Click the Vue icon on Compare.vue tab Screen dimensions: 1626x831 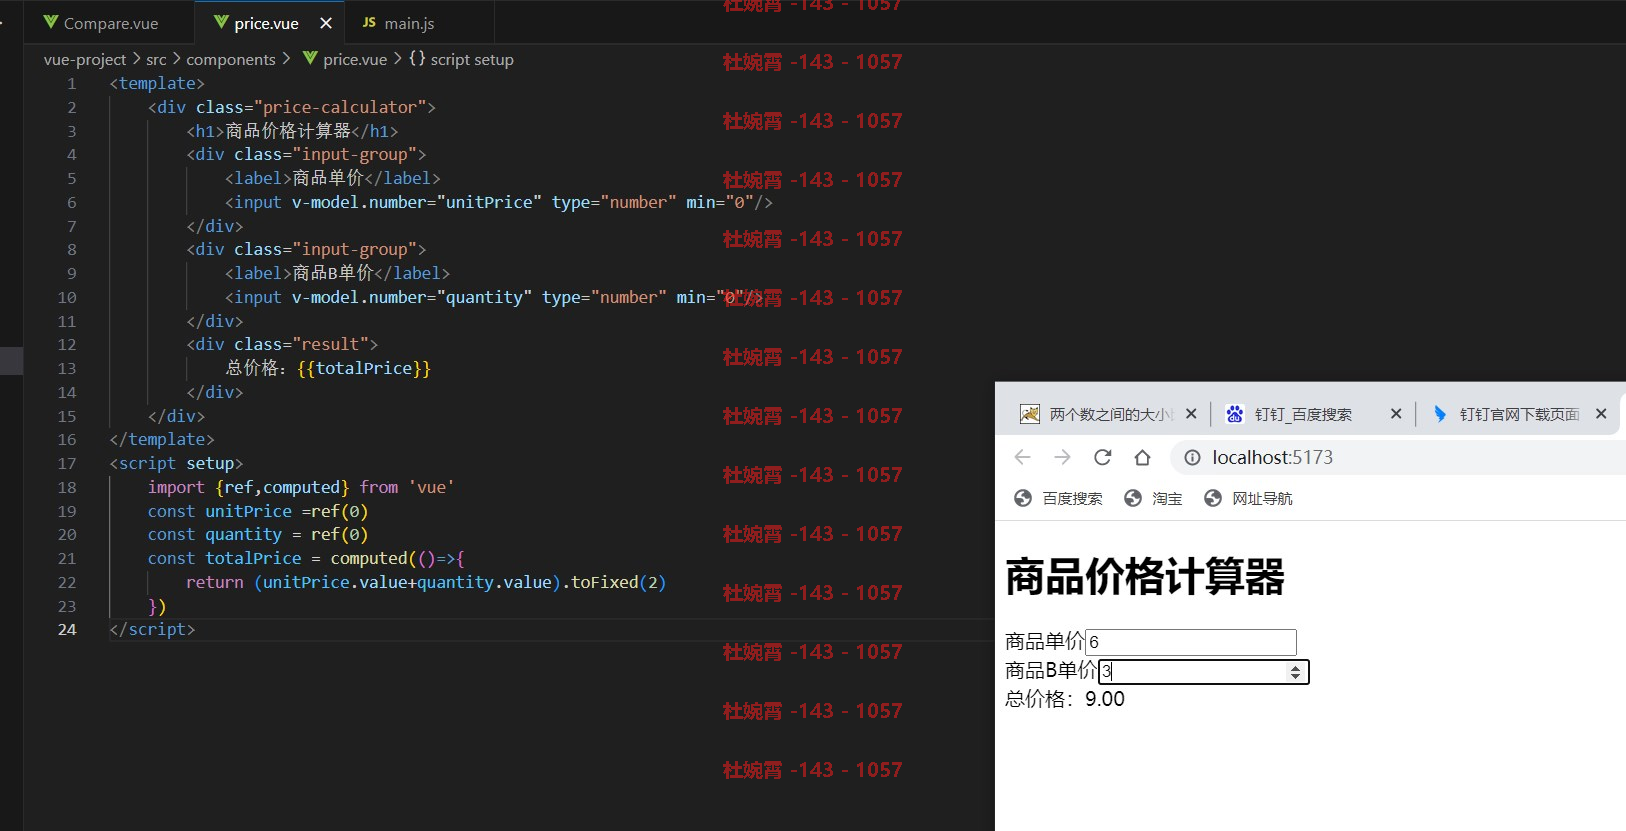point(51,22)
